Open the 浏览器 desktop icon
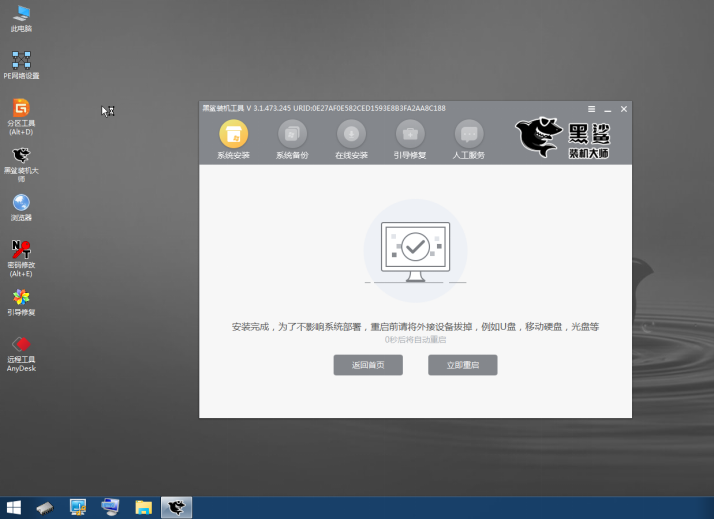The width and height of the screenshot is (714, 519). point(20,203)
